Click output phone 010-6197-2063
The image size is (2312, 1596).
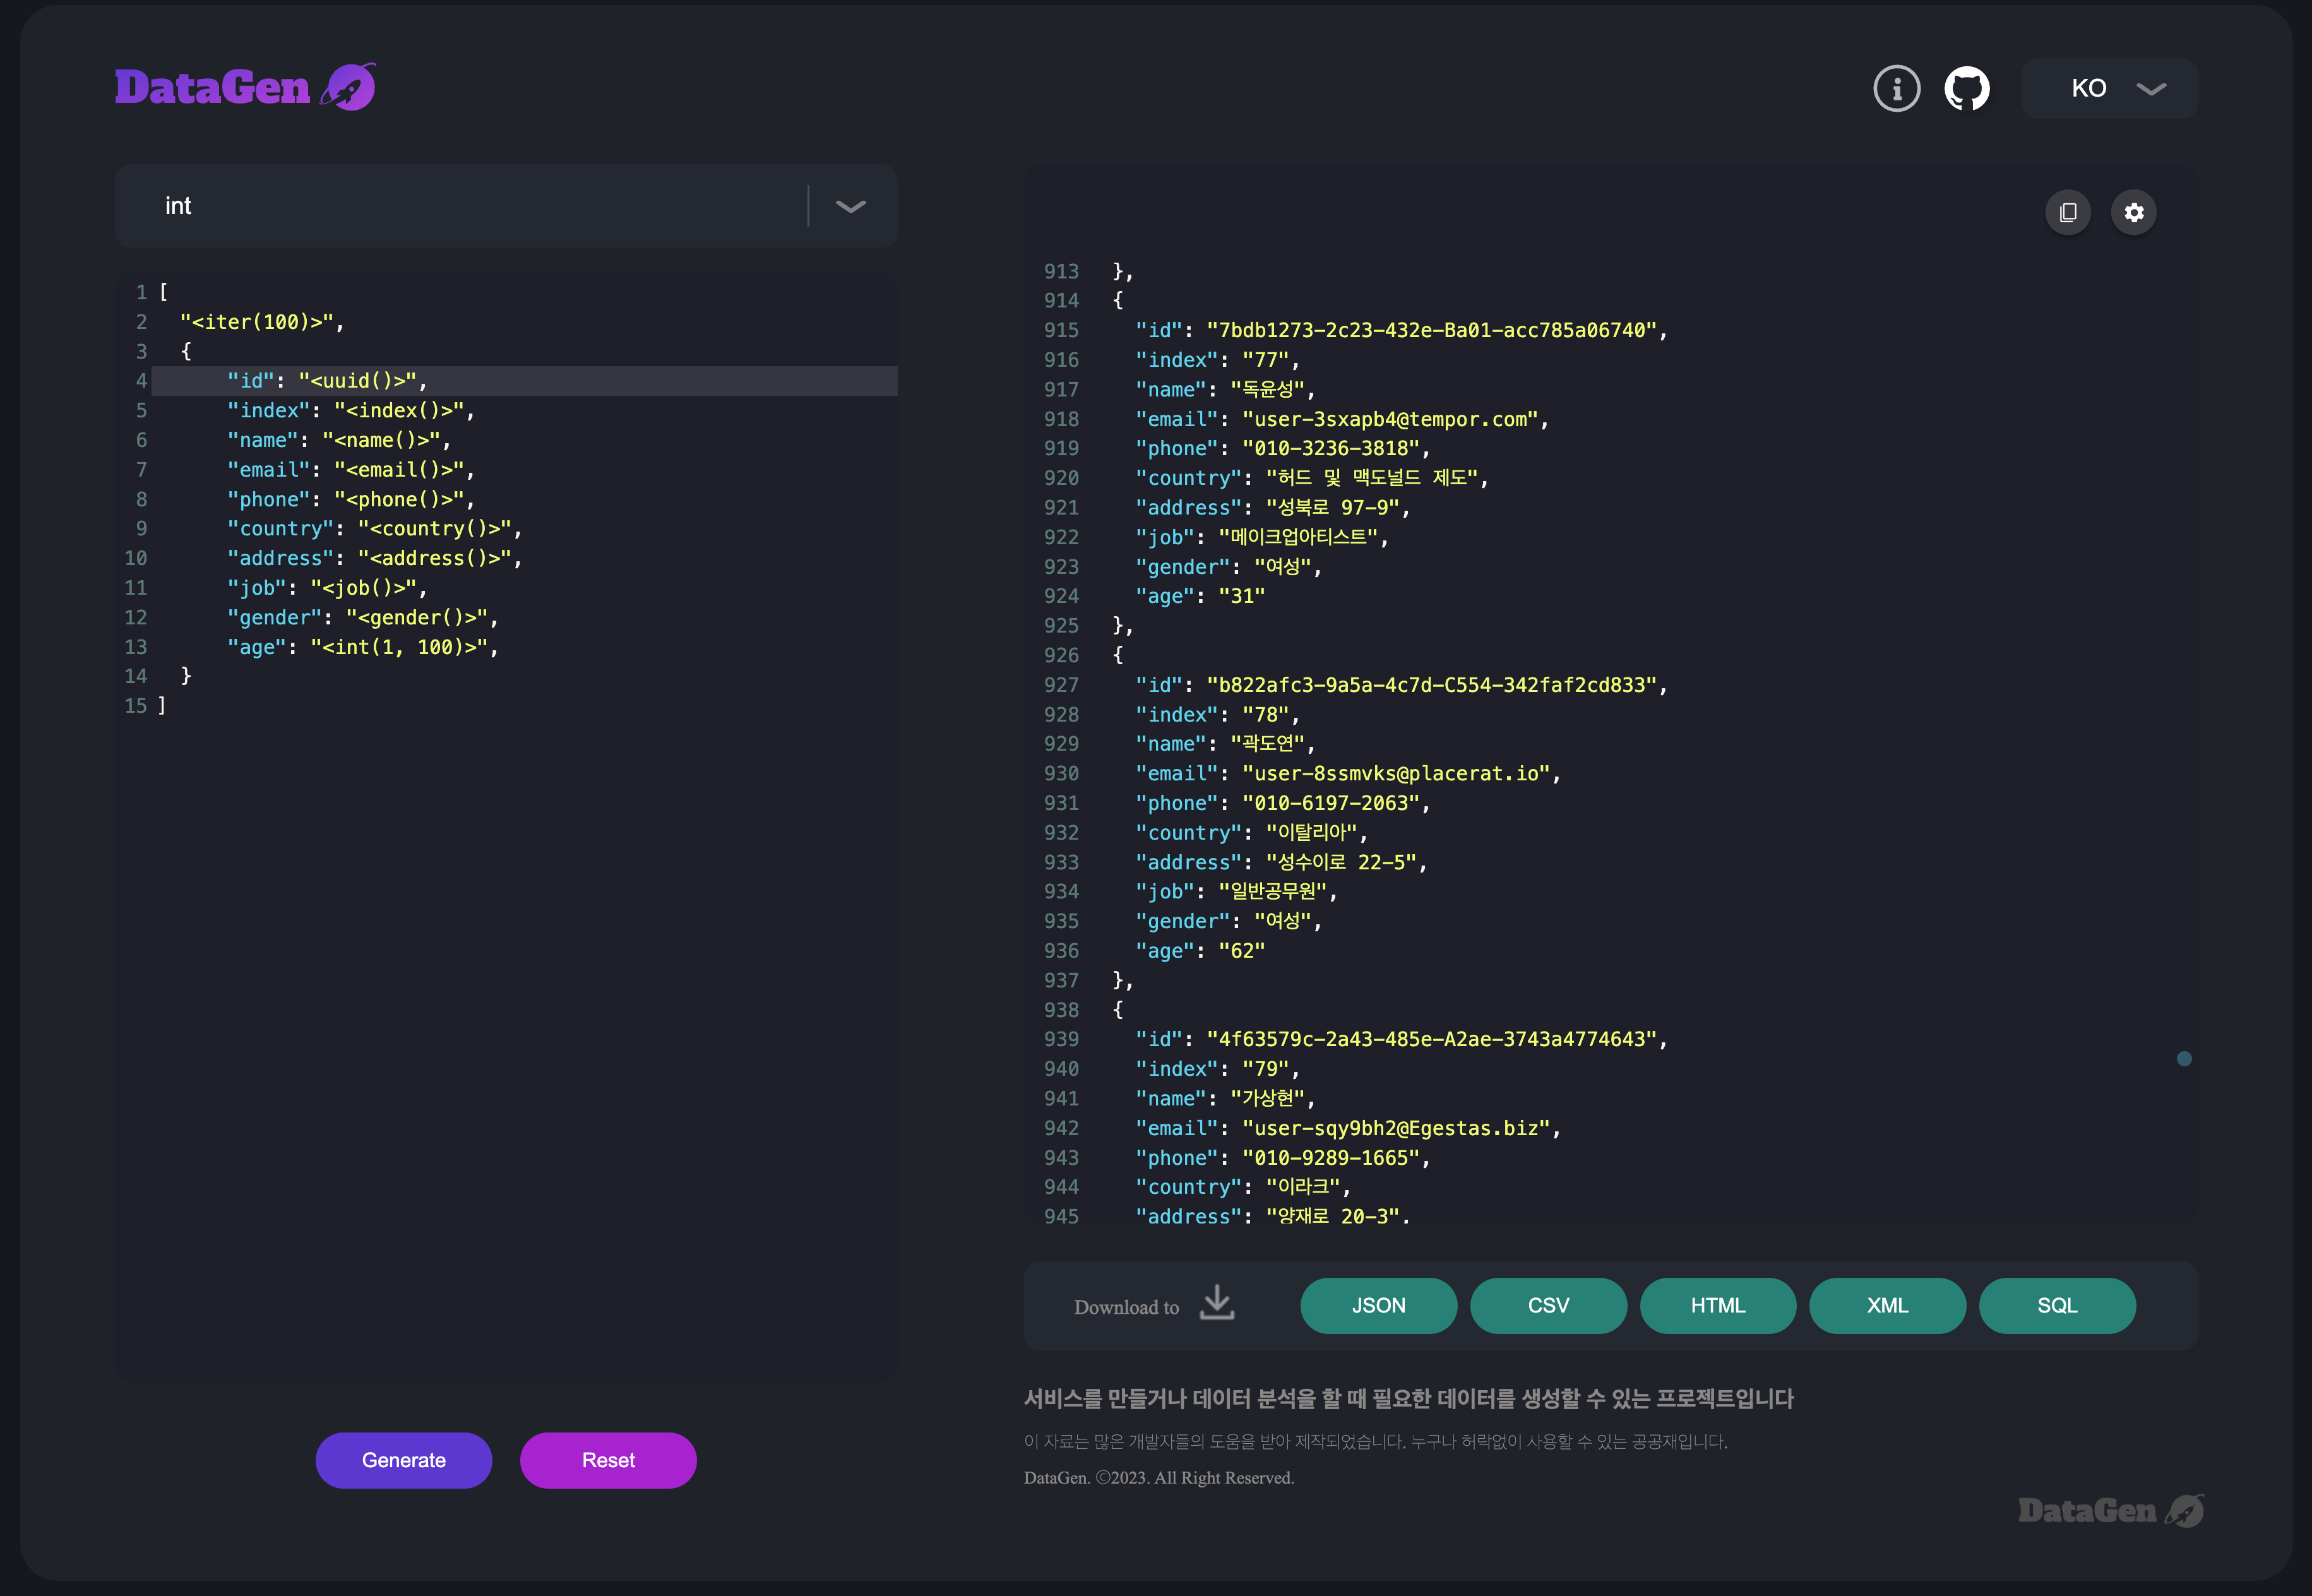[1331, 803]
